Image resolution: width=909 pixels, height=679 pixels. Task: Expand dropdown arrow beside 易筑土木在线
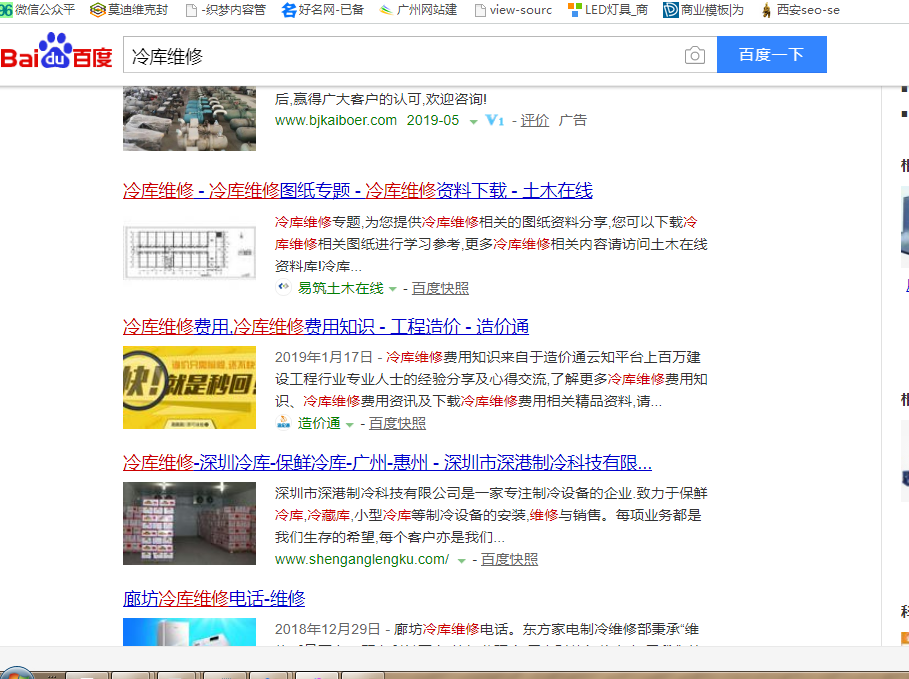coord(393,289)
